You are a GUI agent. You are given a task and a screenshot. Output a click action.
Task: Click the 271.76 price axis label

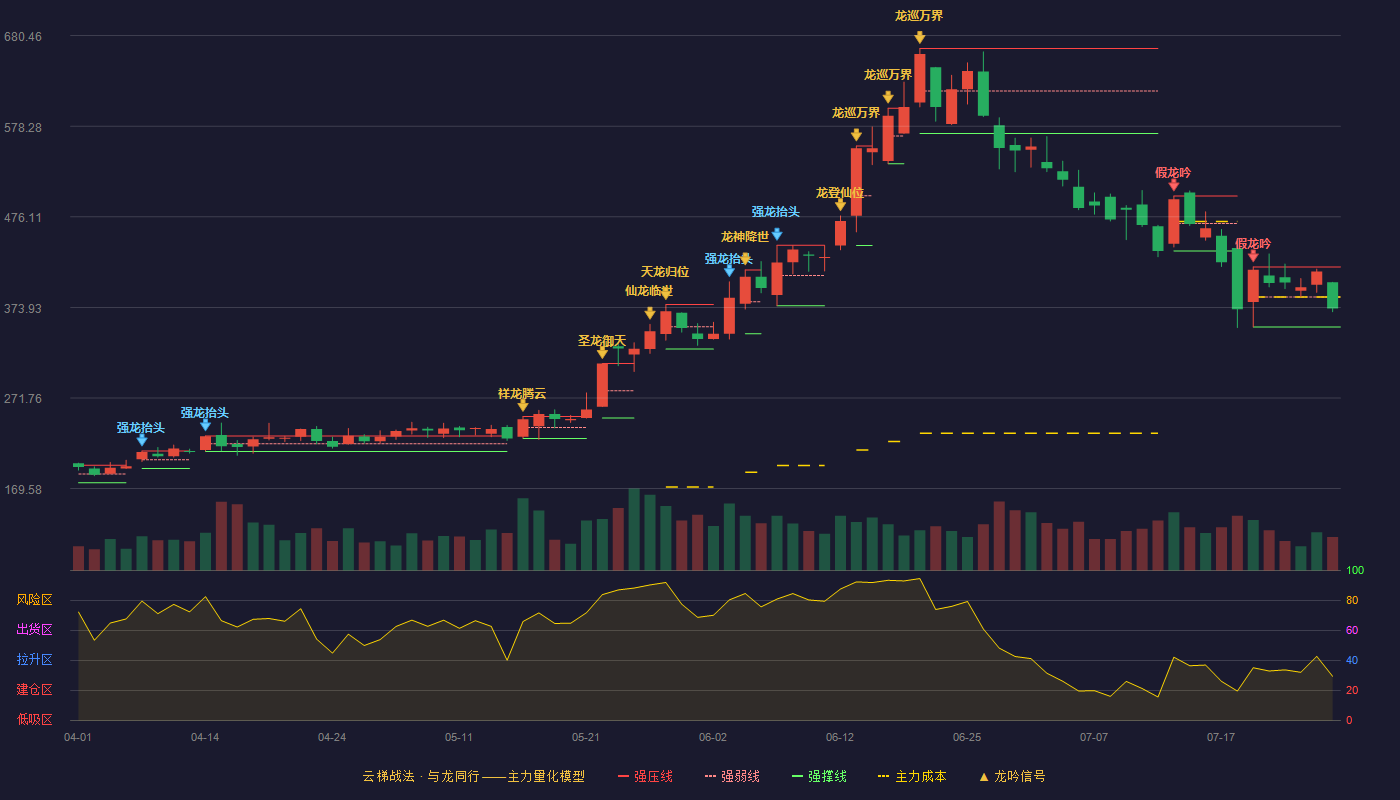[23, 399]
